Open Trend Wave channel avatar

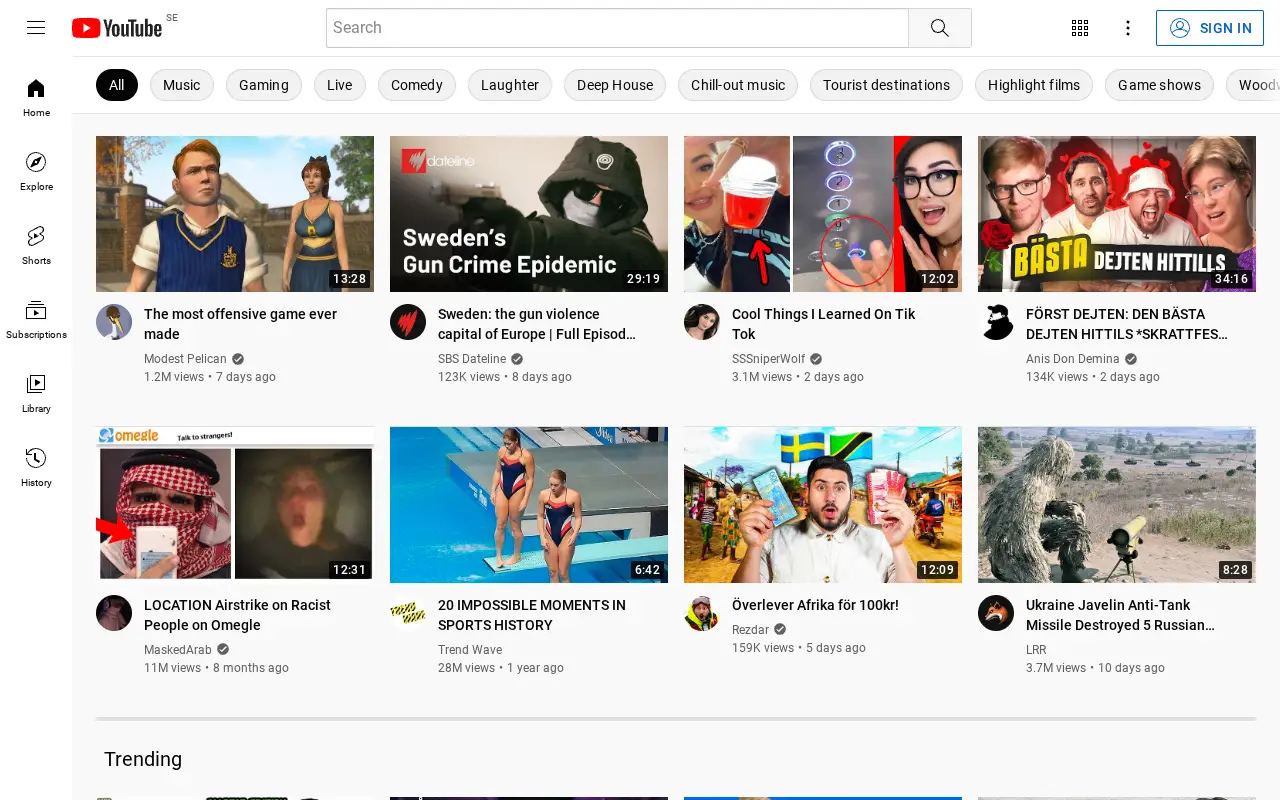408,613
